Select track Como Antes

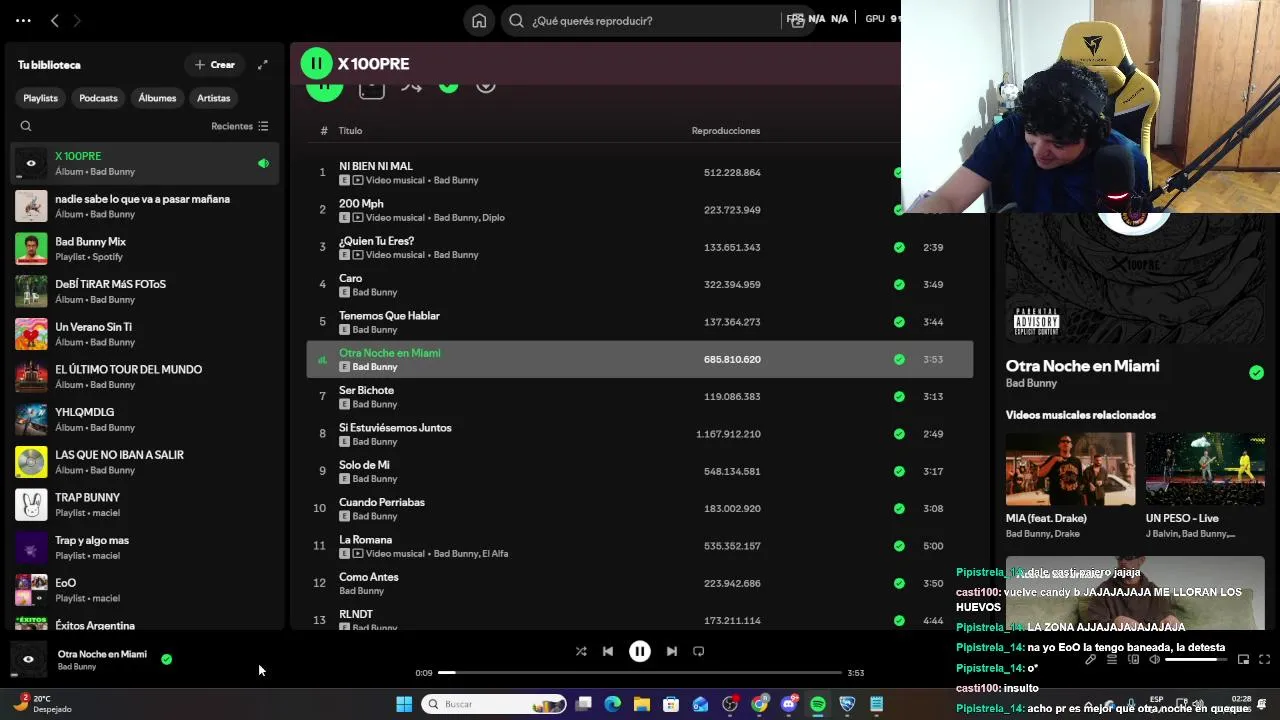click(639, 583)
